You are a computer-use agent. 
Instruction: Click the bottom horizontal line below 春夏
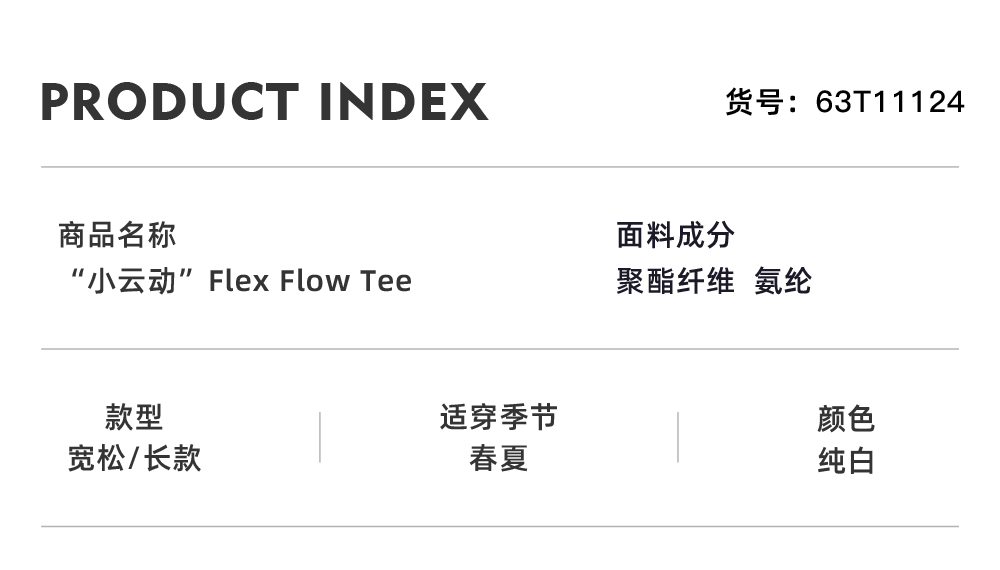click(500, 526)
